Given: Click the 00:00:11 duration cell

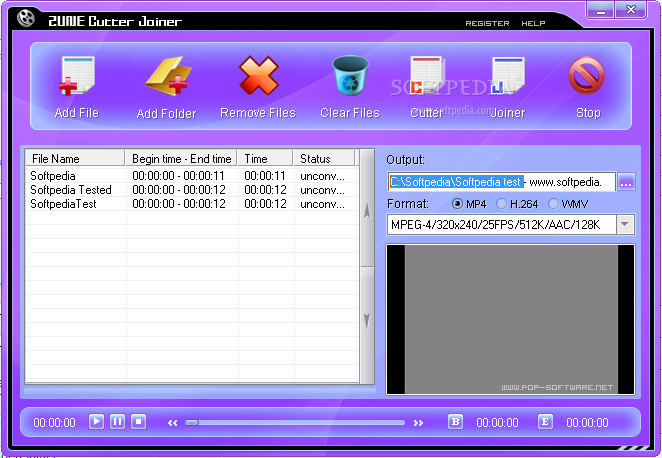Looking at the screenshot, I should 265,176.
